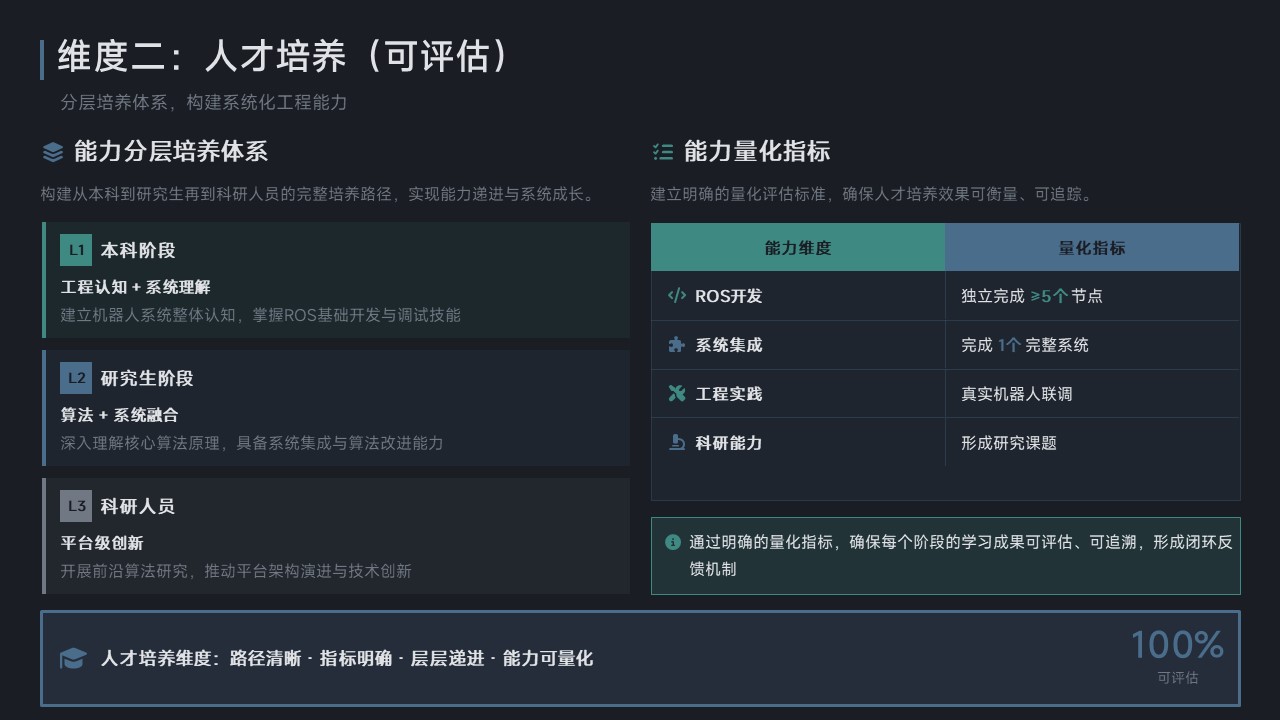Click the puzzle piece icon for 系统集成

(x=677, y=345)
